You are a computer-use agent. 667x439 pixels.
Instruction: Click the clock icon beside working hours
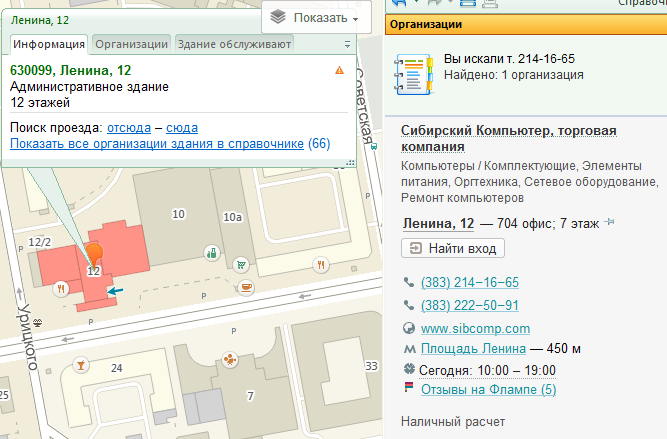pos(409,368)
